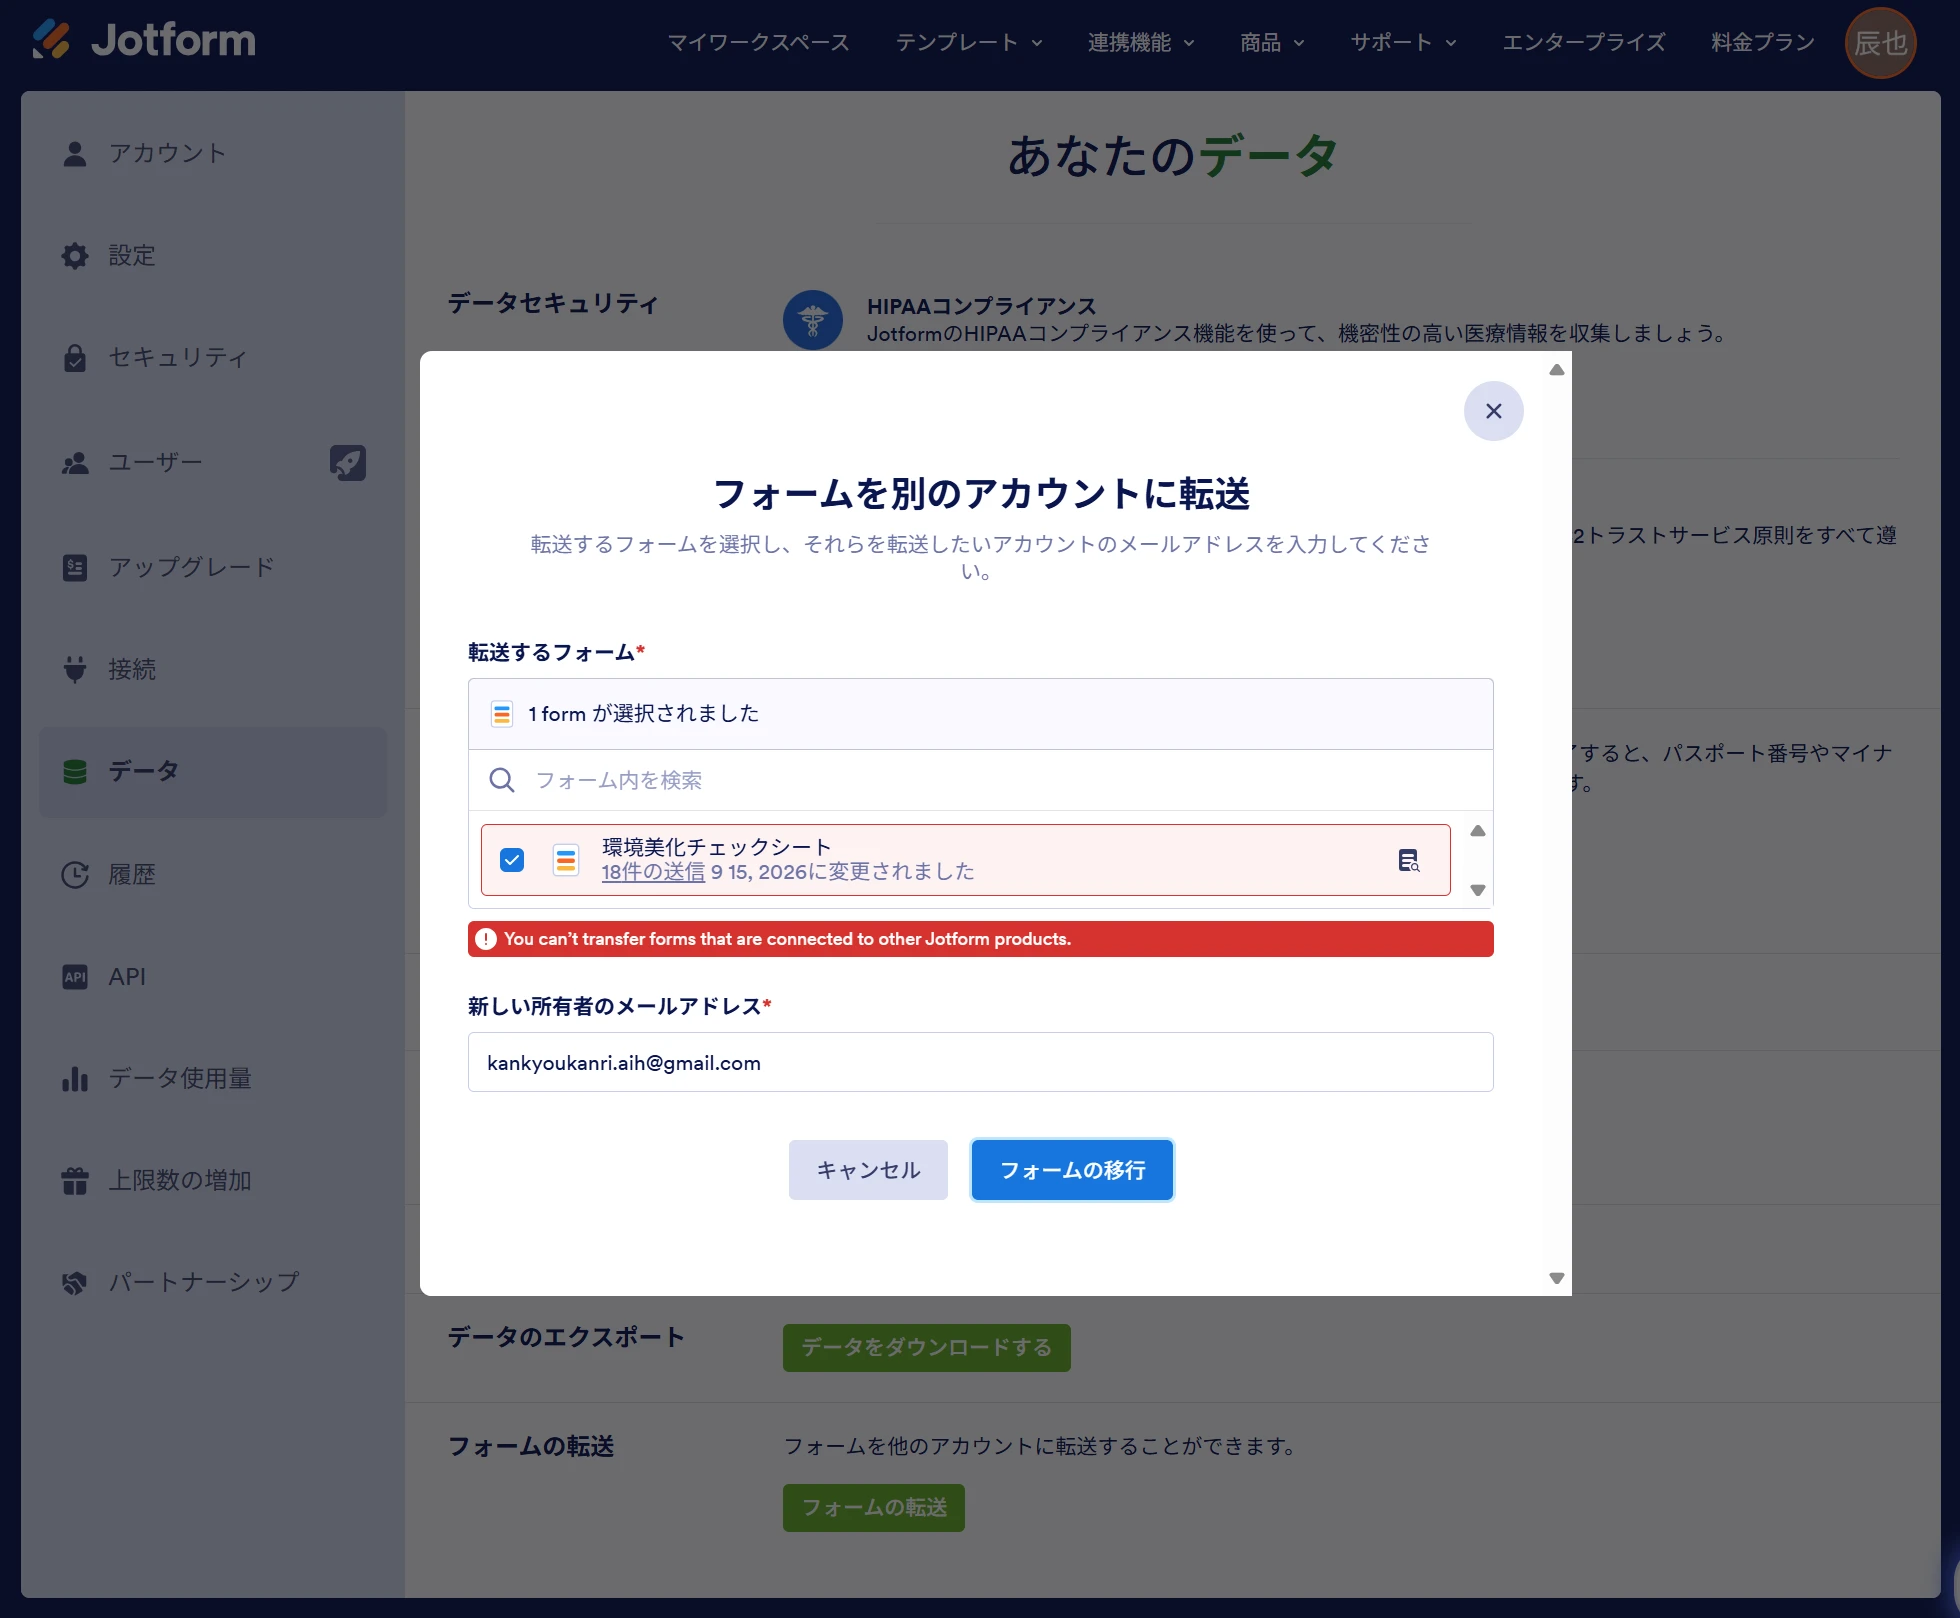Expand the テンプレート menu
Screen dimensions: 1960x1618
969,42
